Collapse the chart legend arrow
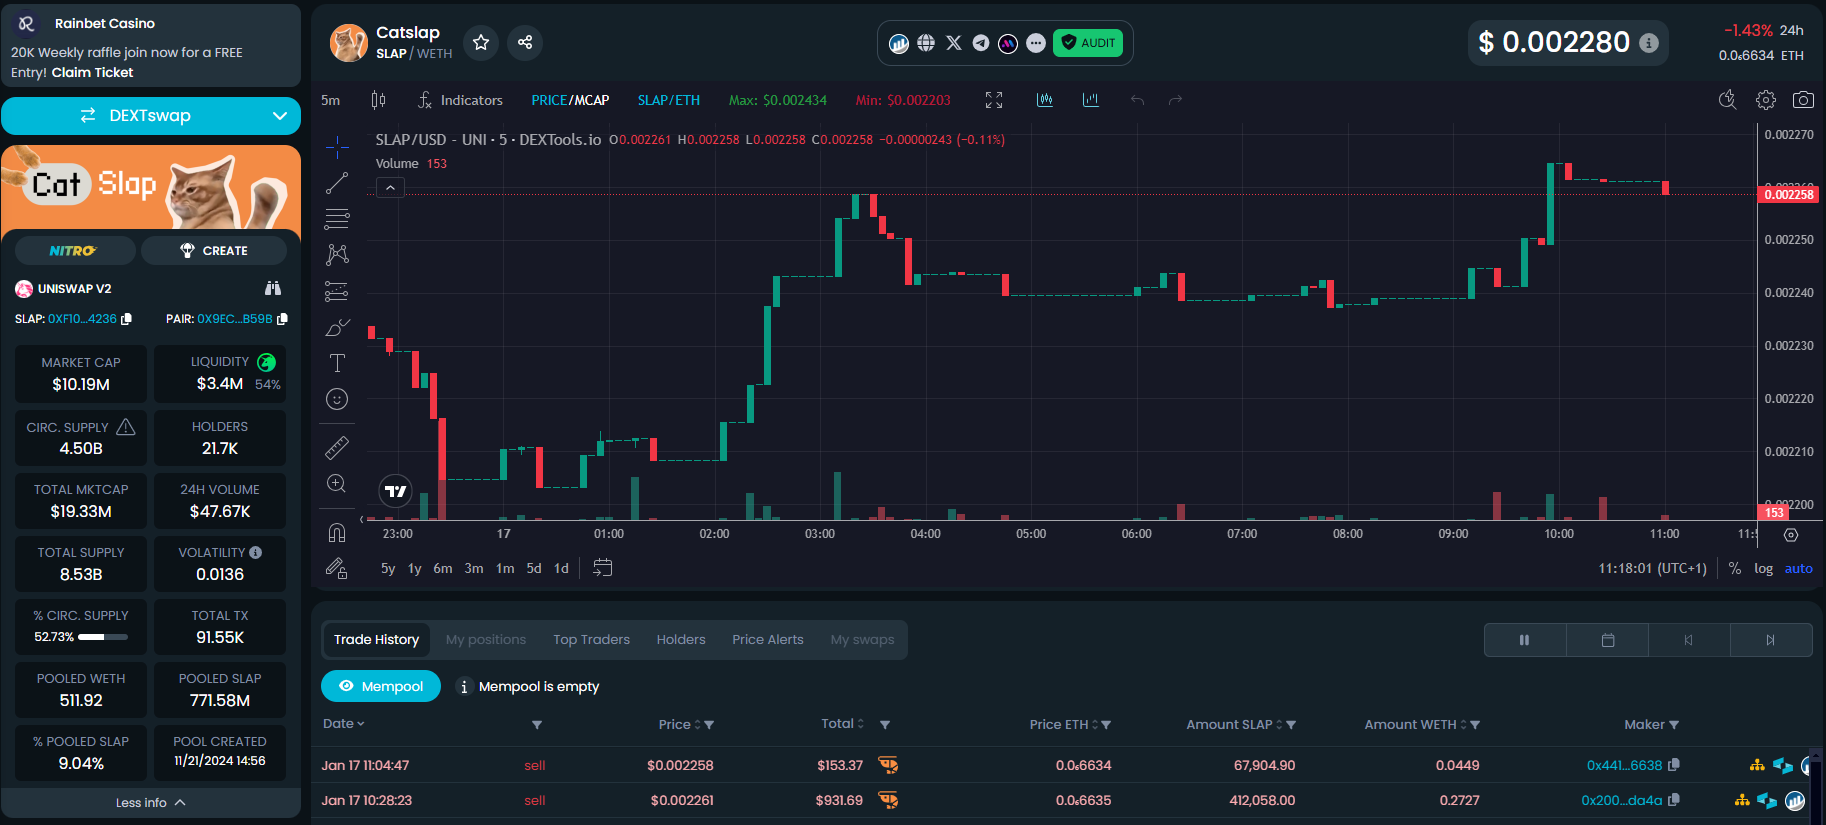This screenshot has width=1826, height=825. click(390, 187)
